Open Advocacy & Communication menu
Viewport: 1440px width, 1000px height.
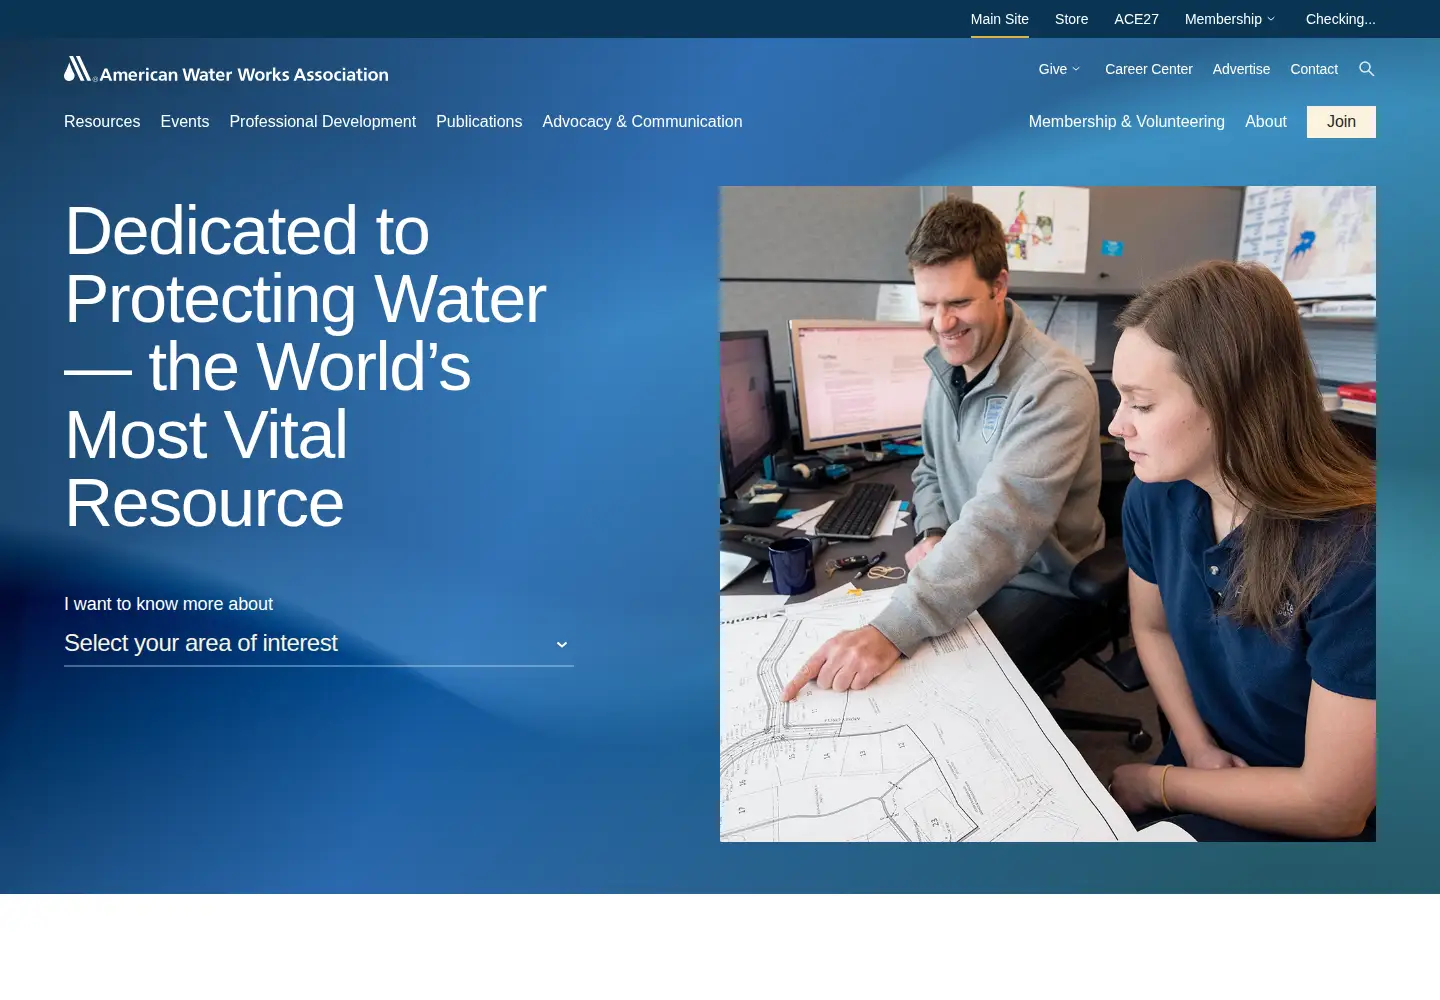click(x=642, y=121)
